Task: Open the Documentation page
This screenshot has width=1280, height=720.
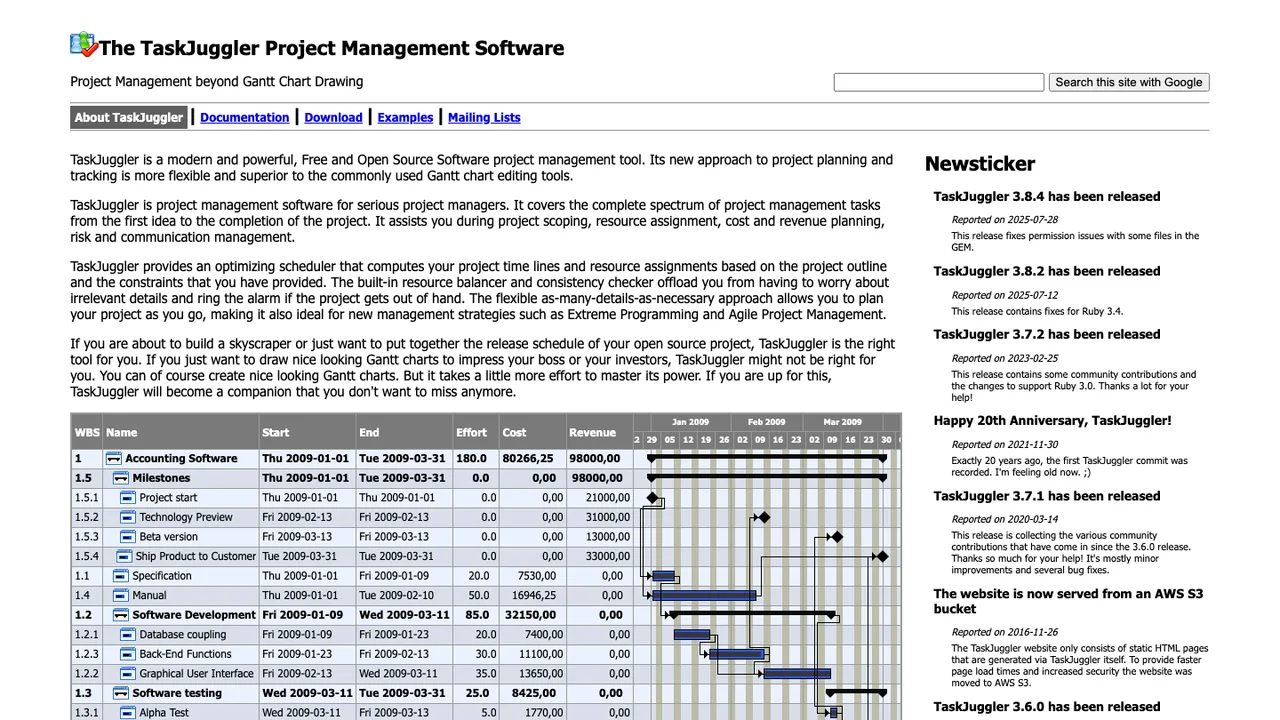Action: [x=244, y=117]
